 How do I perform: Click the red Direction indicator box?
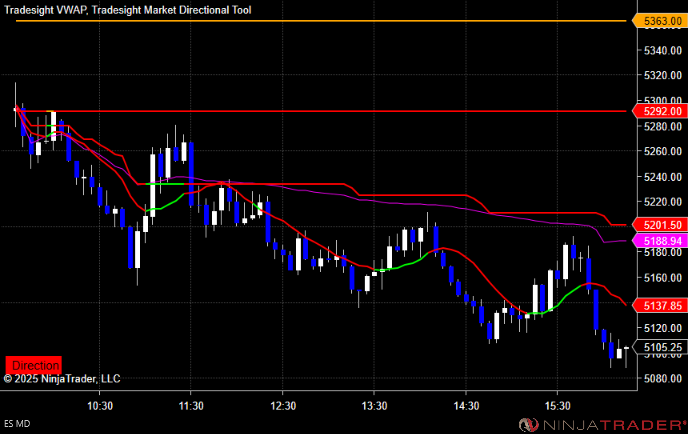[x=34, y=365]
